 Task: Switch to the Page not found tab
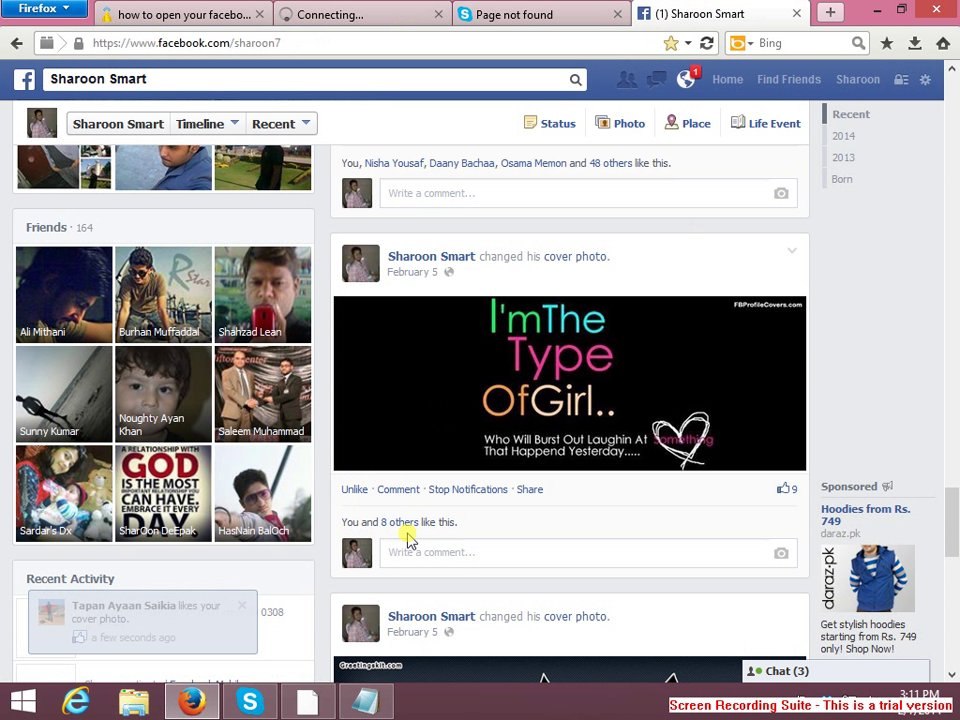(x=541, y=14)
